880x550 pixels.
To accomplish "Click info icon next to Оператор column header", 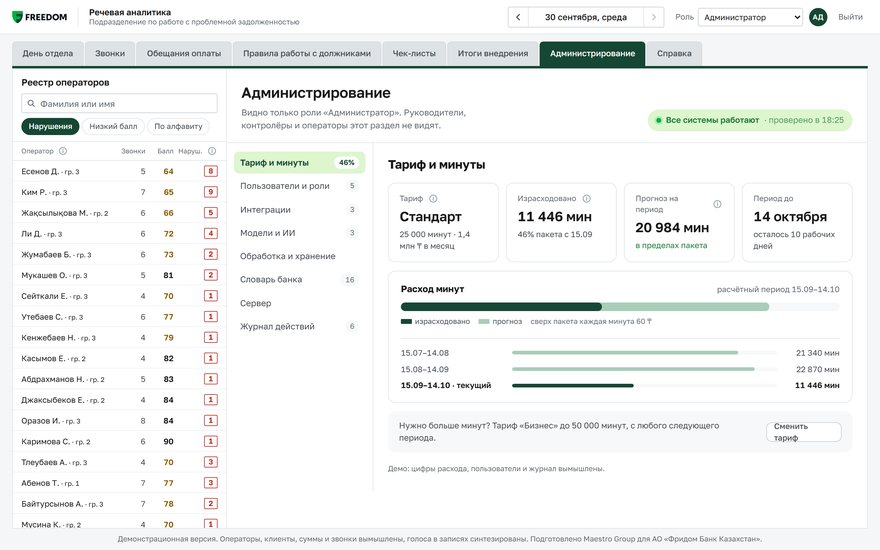I will click(x=63, y=151).
